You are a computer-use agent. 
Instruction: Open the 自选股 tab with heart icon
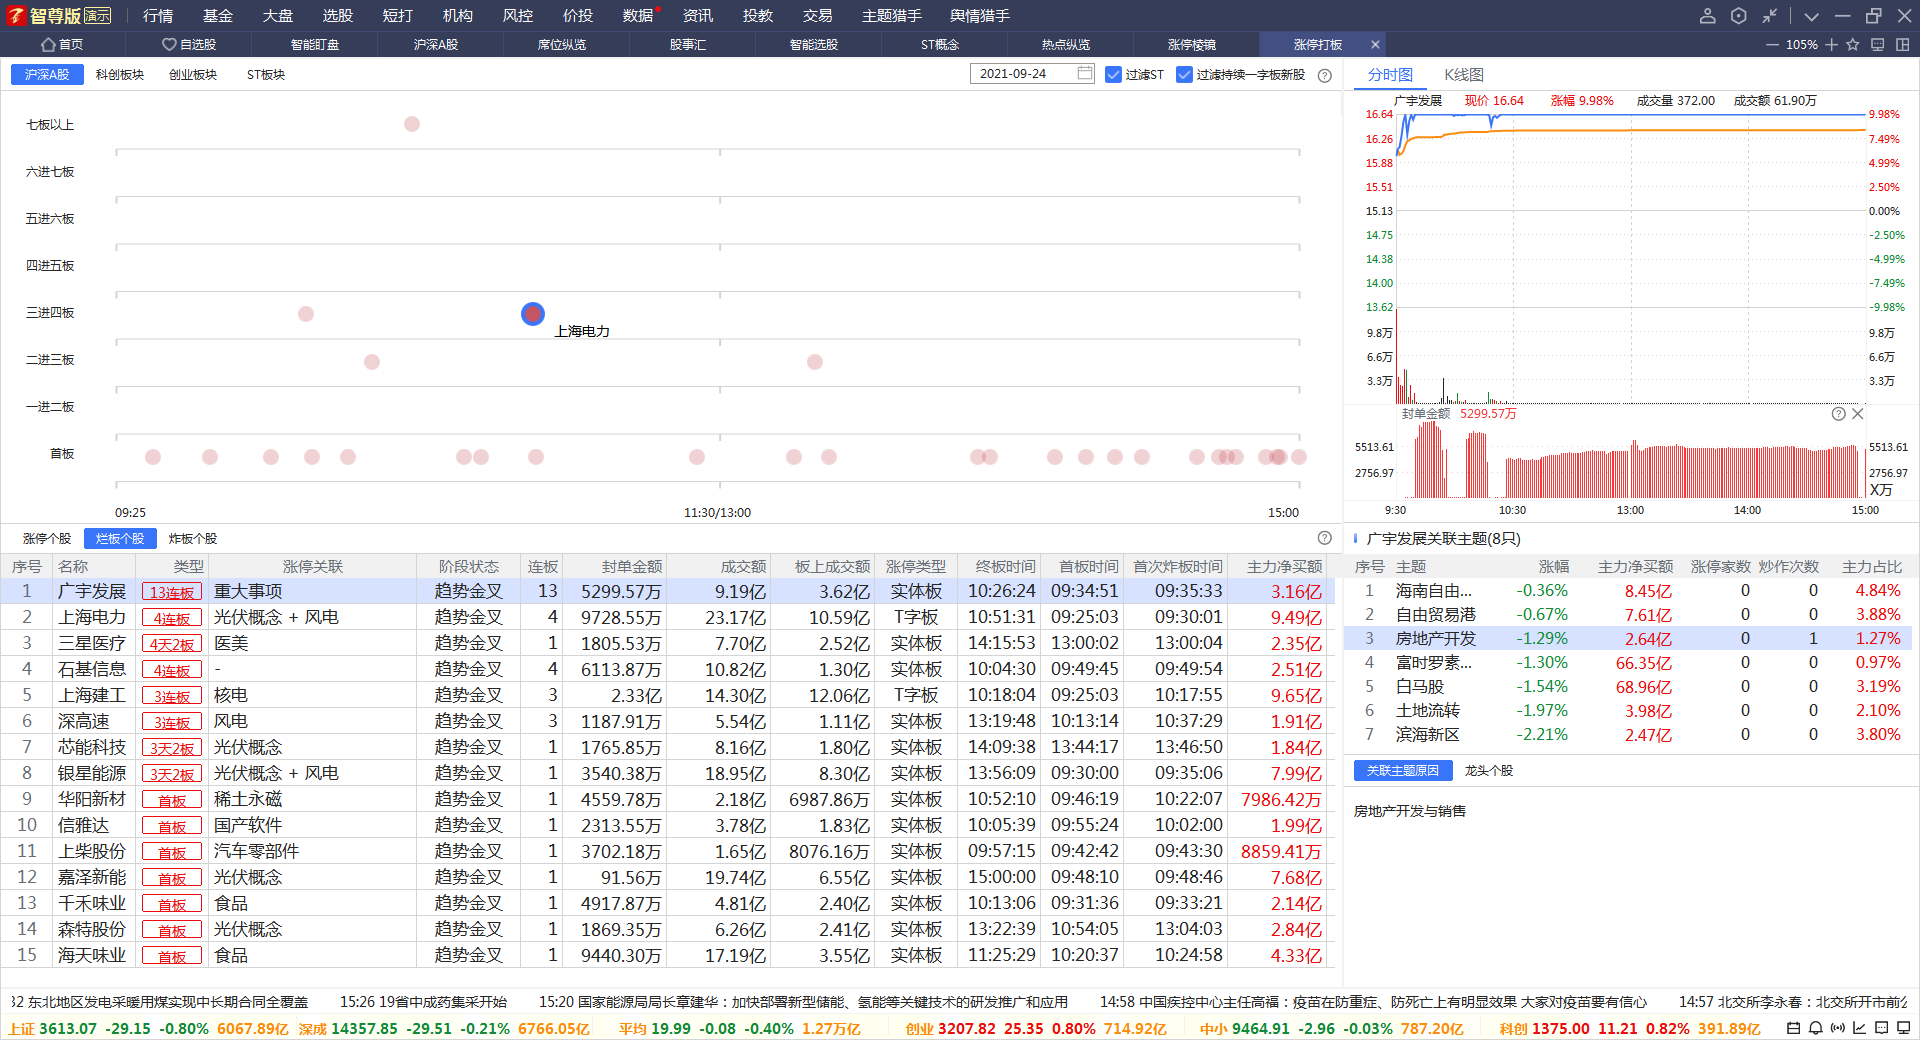[189, 45]
